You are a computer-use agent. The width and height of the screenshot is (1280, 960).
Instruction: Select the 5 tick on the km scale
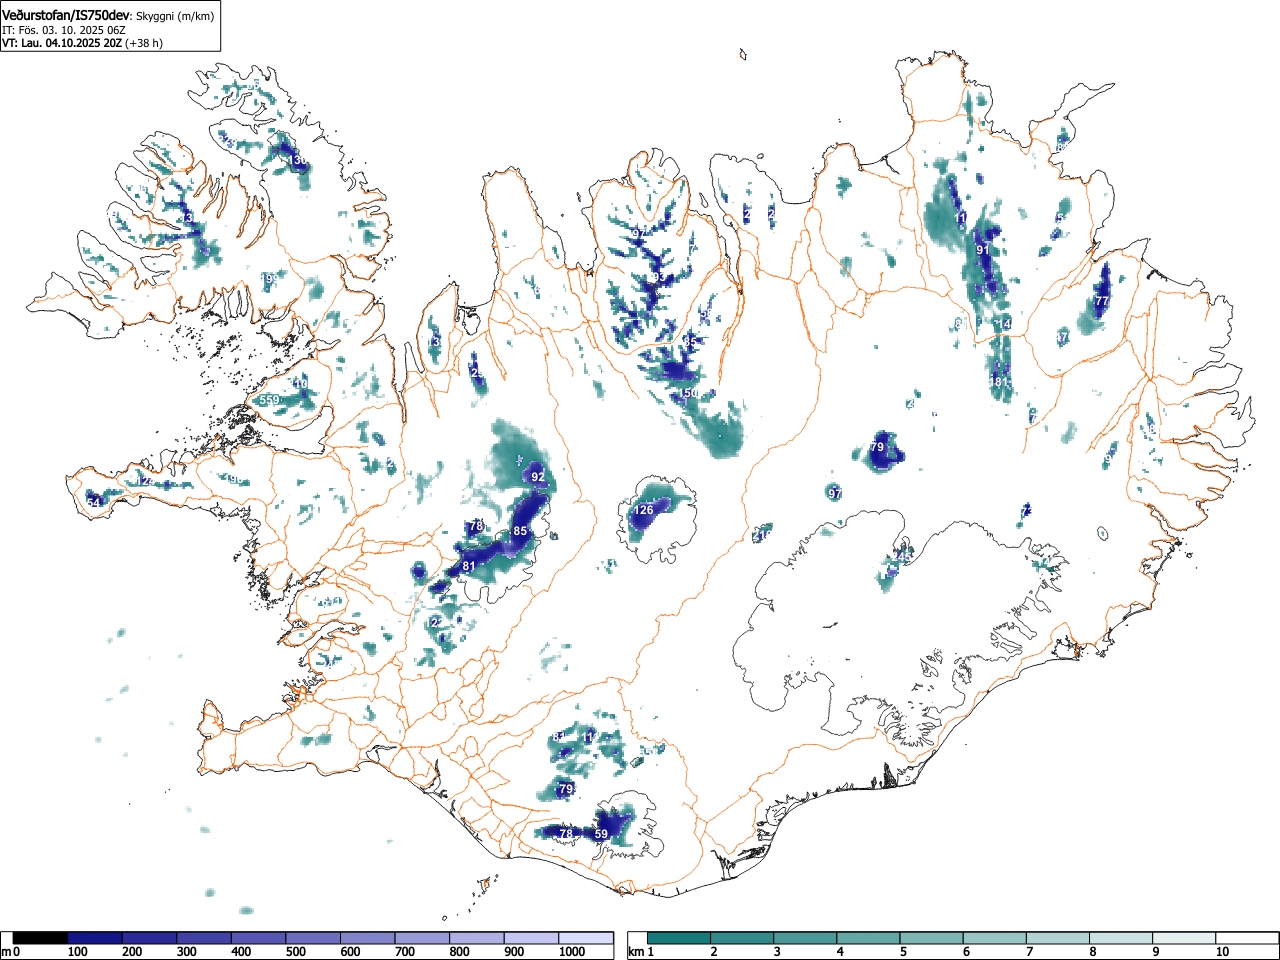(x=903, y=952)
